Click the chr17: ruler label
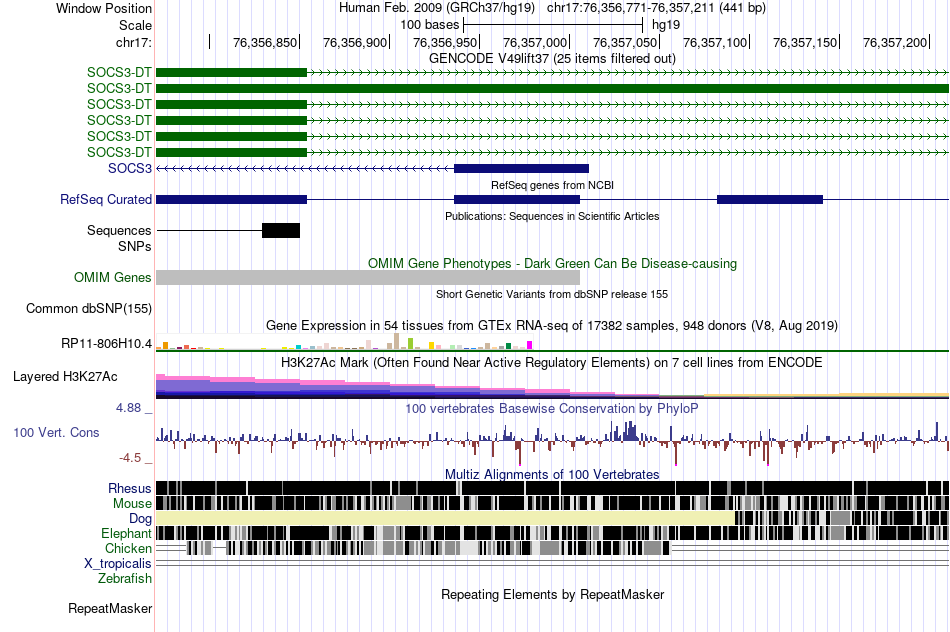Viewport: 950px width, 632px height. tap(133, 42)
